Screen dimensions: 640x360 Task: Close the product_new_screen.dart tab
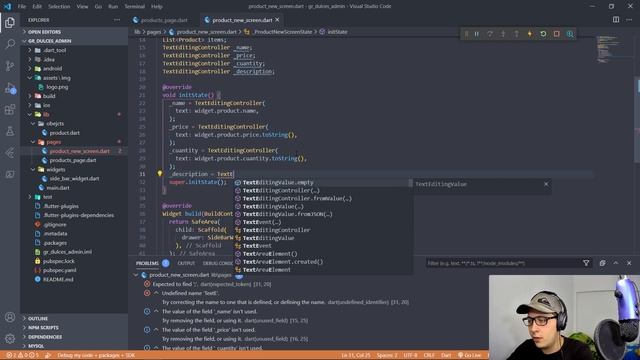(x=277, y=20)
